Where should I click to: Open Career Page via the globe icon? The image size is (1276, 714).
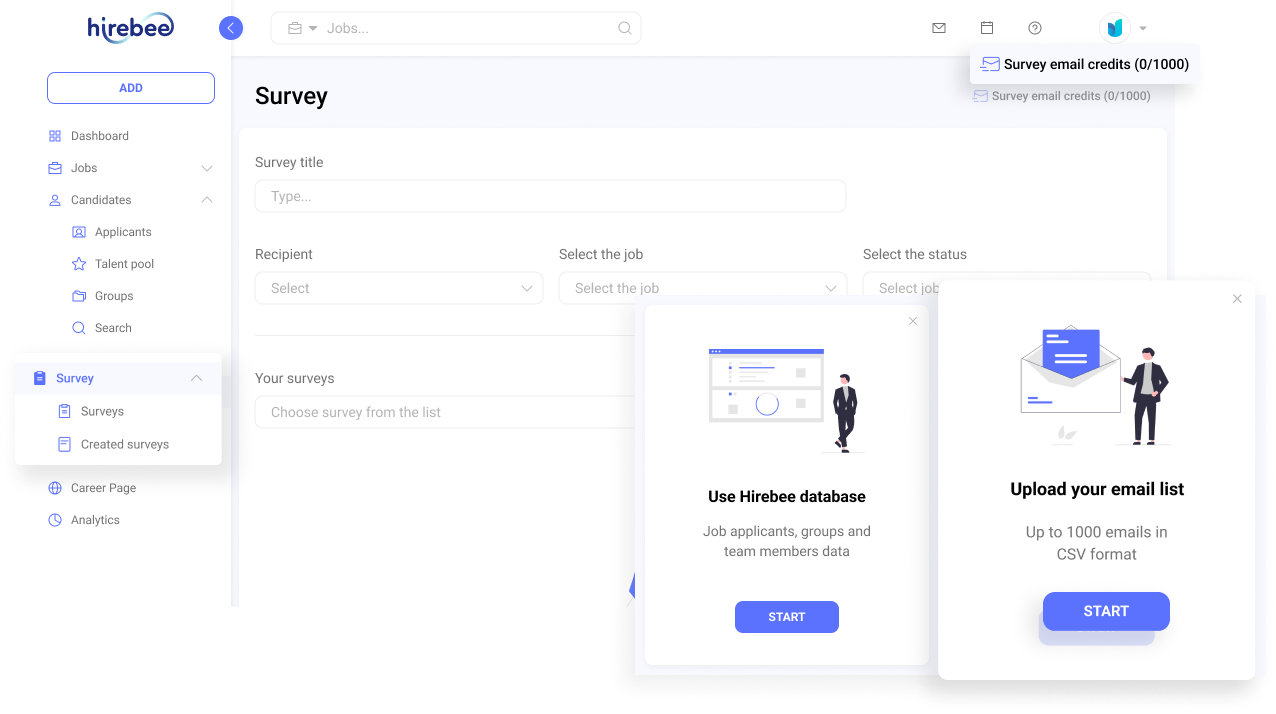(57, 487)
